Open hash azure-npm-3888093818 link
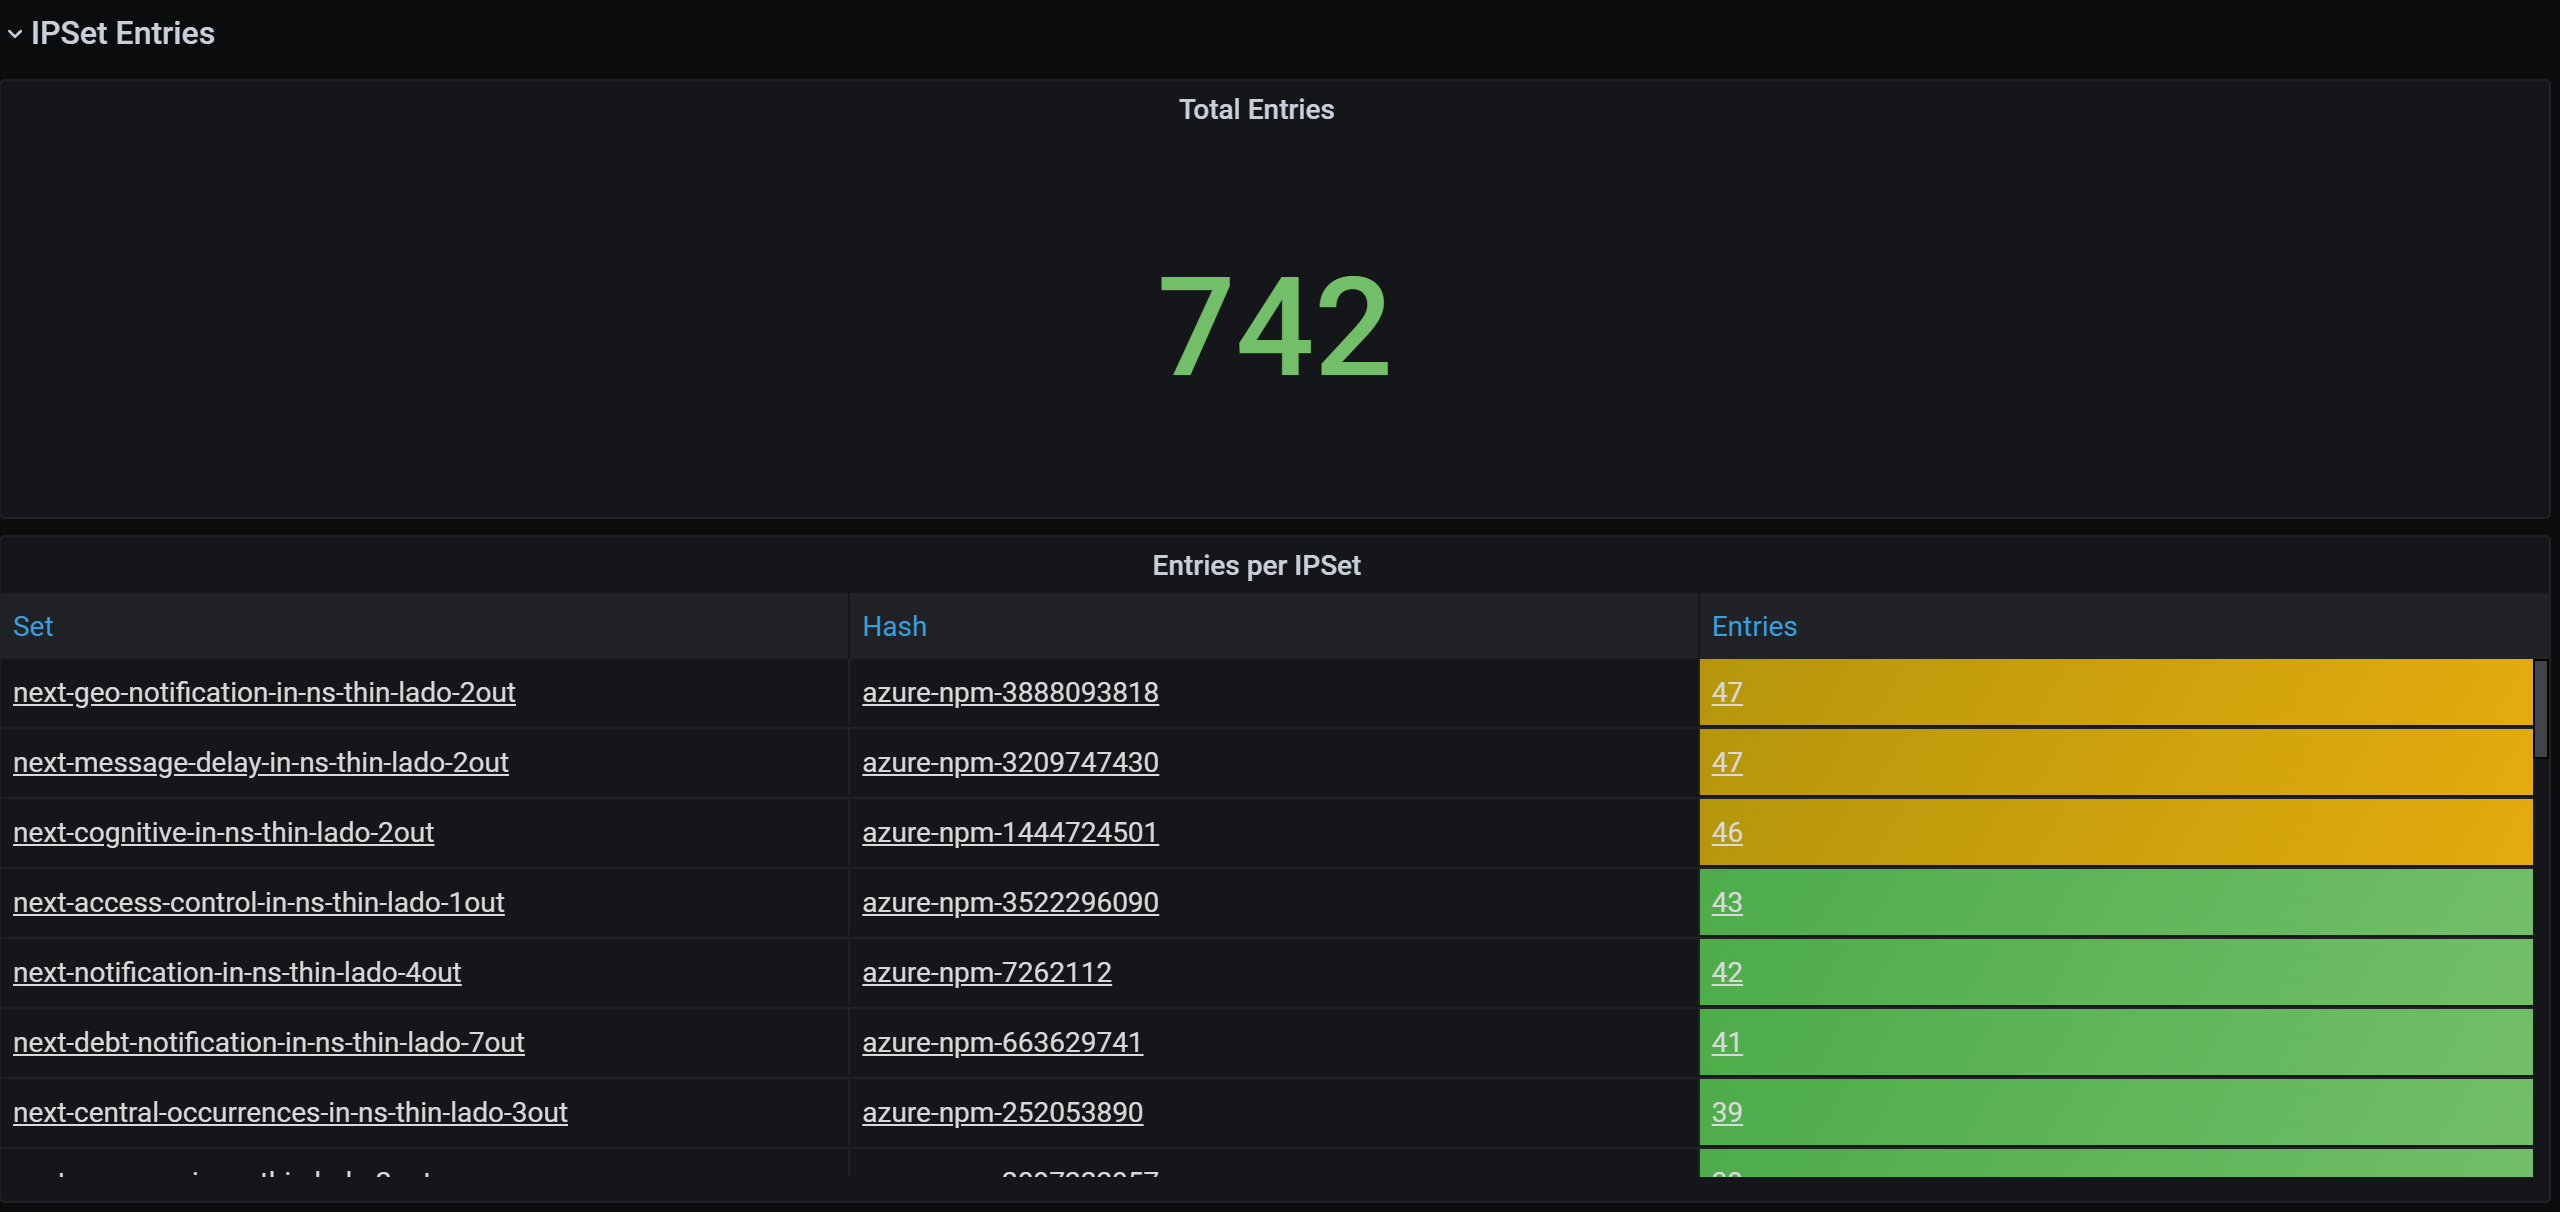This screenshot has width=2560, height=1212. point(1010,693)
